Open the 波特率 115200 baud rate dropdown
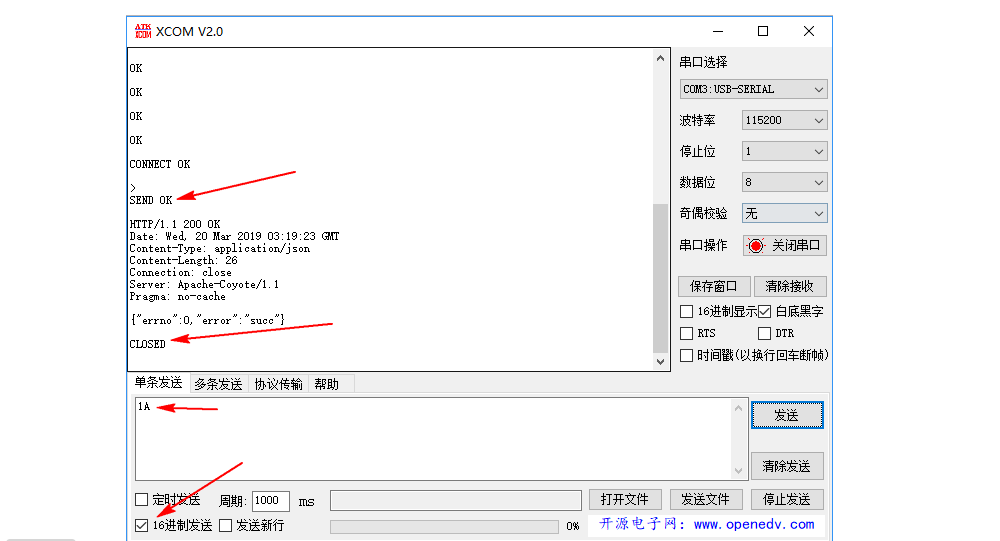Screen dimensions: 1000x541 point(784,120)
